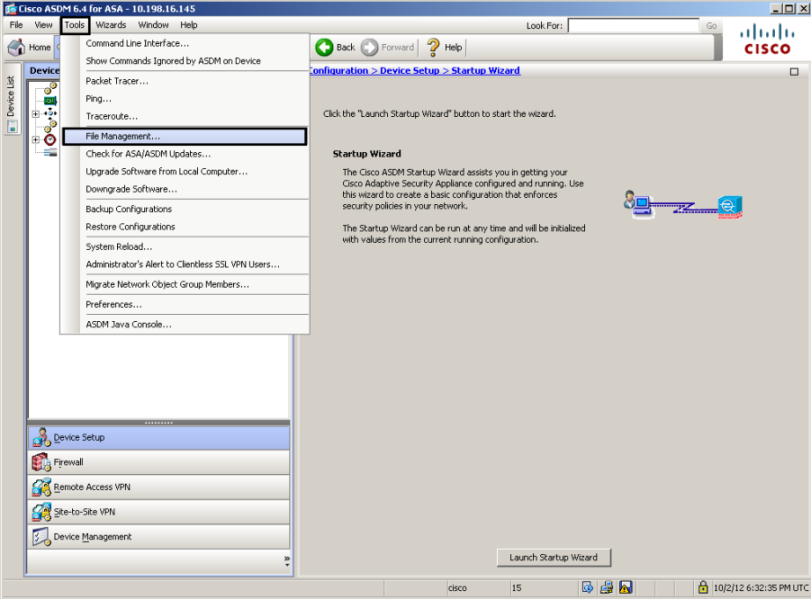Switch to the Firewall navigation button
The image size is (811, 599).
tap(159, 462)
